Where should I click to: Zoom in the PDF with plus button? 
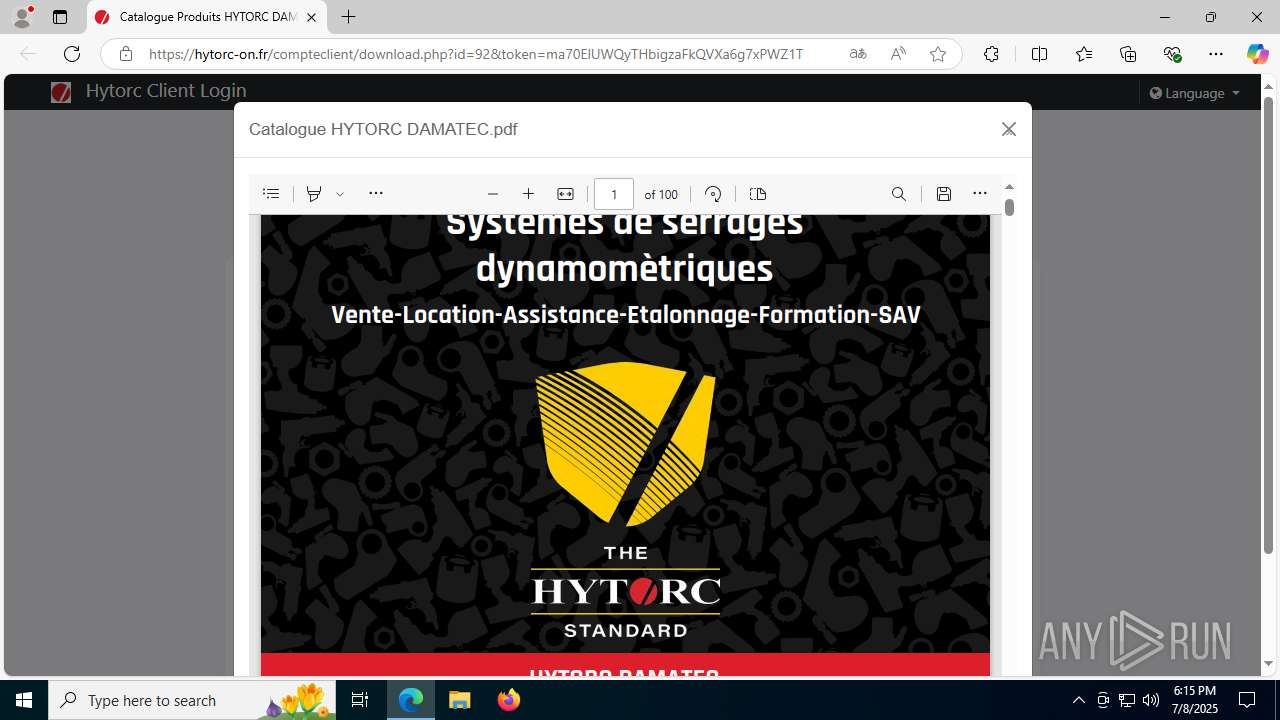point(529,194)
